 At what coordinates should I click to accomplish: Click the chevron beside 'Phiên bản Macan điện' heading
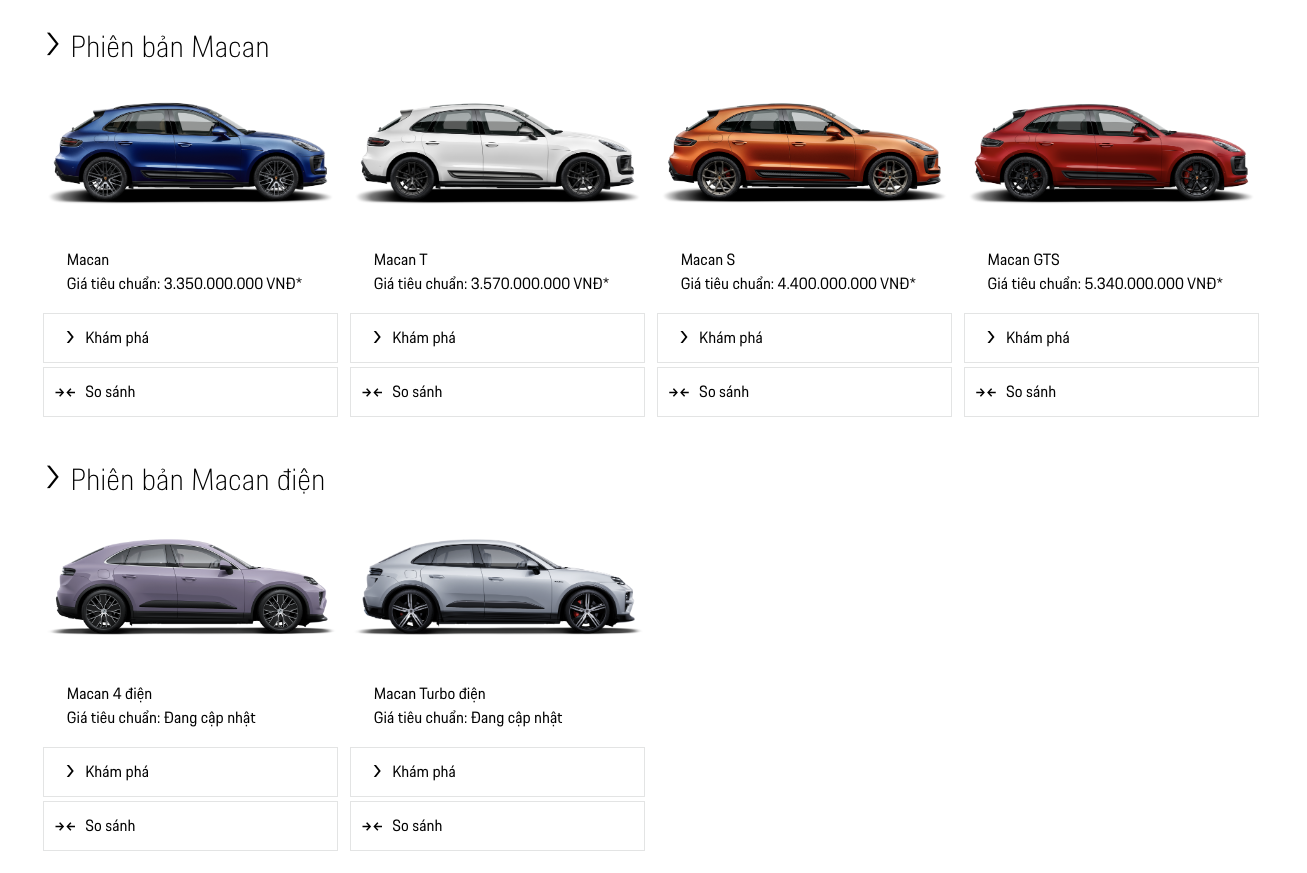tap(52, 477)
